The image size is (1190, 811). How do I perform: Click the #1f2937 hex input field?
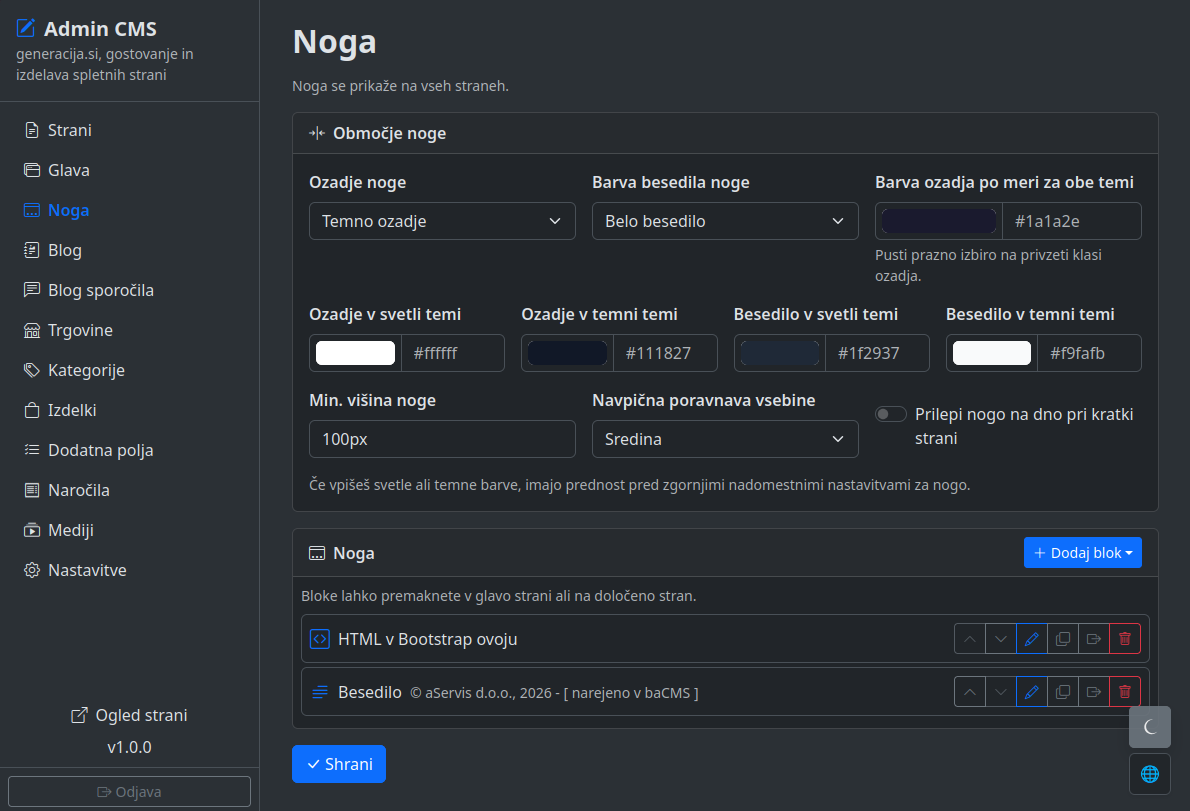[x=877, y=353]
